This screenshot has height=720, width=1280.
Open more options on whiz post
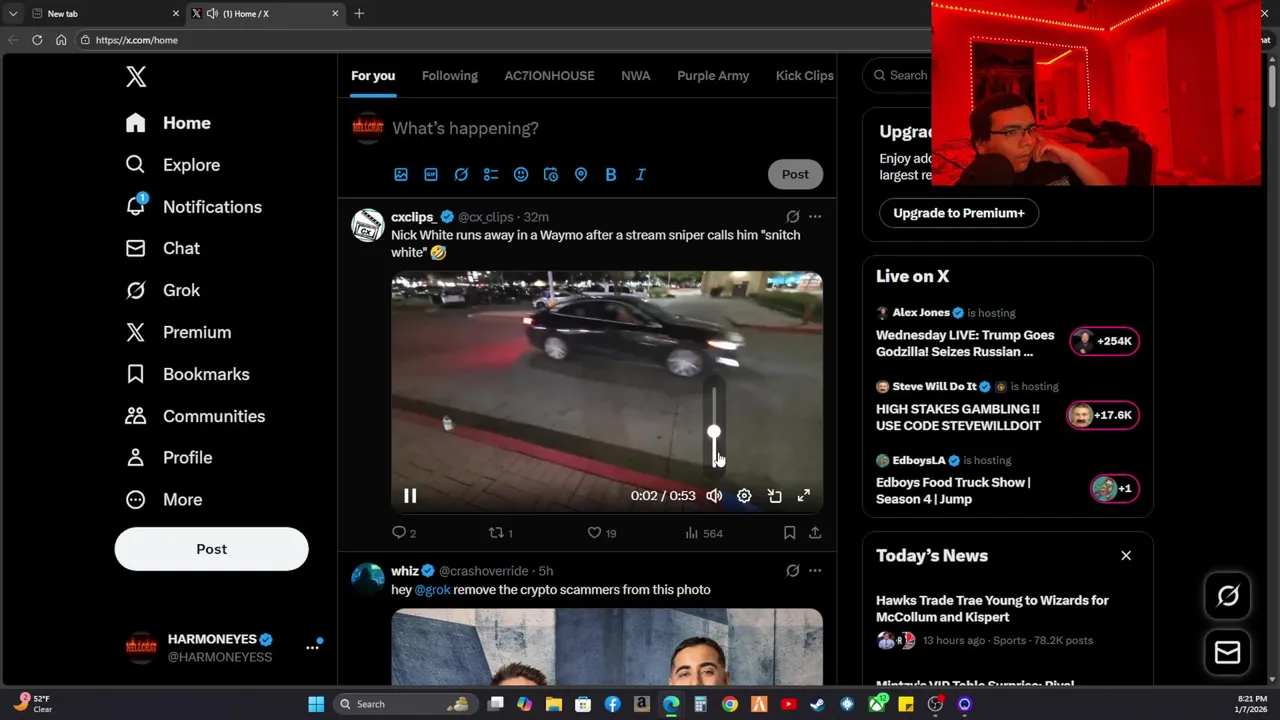[815, 571]
